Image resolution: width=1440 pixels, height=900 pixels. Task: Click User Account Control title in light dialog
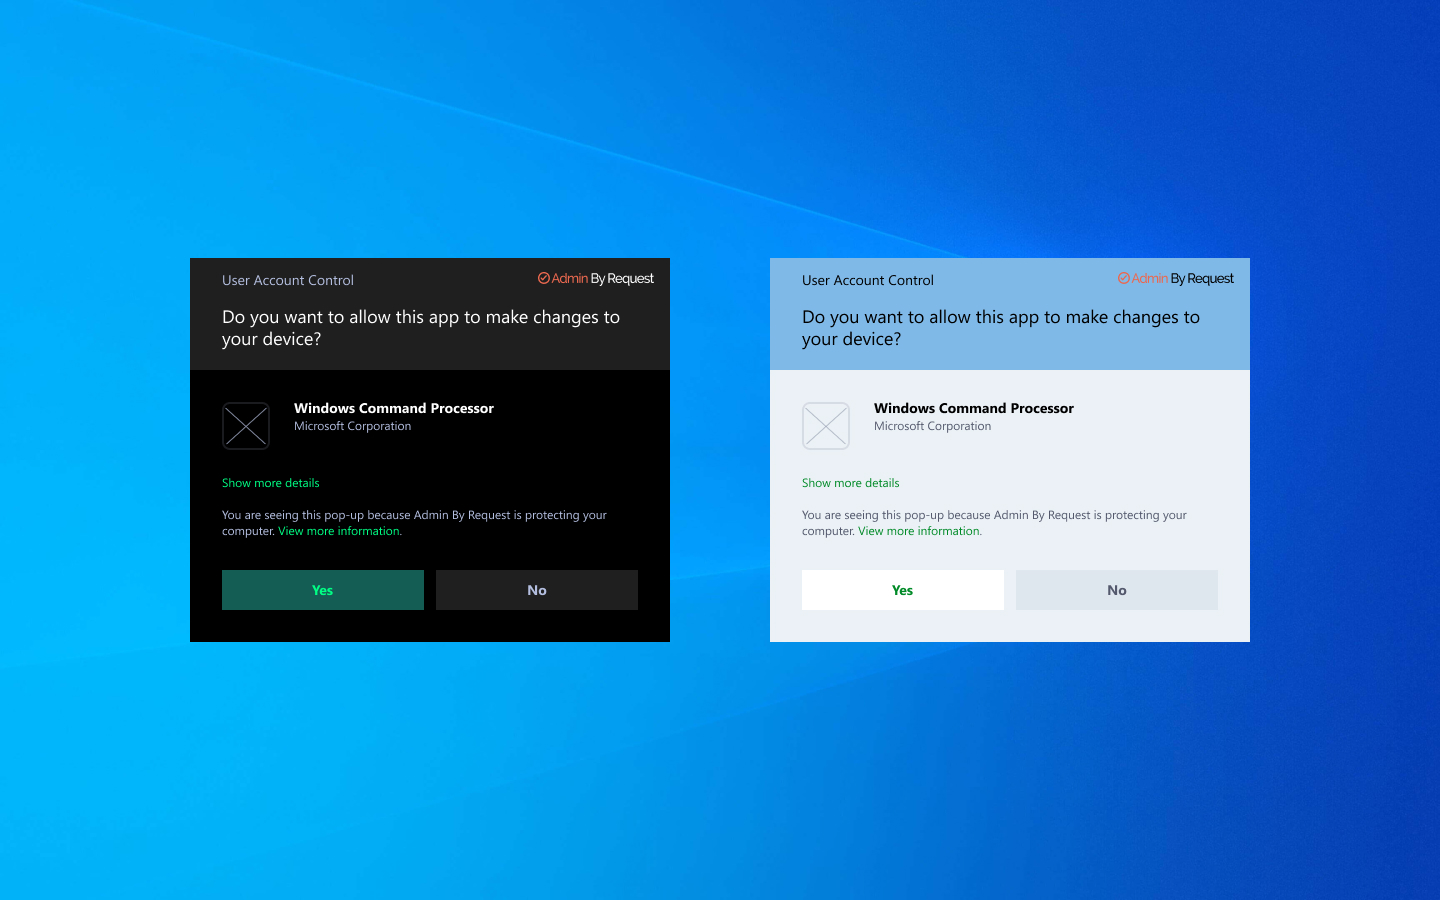tap(868, 280)
